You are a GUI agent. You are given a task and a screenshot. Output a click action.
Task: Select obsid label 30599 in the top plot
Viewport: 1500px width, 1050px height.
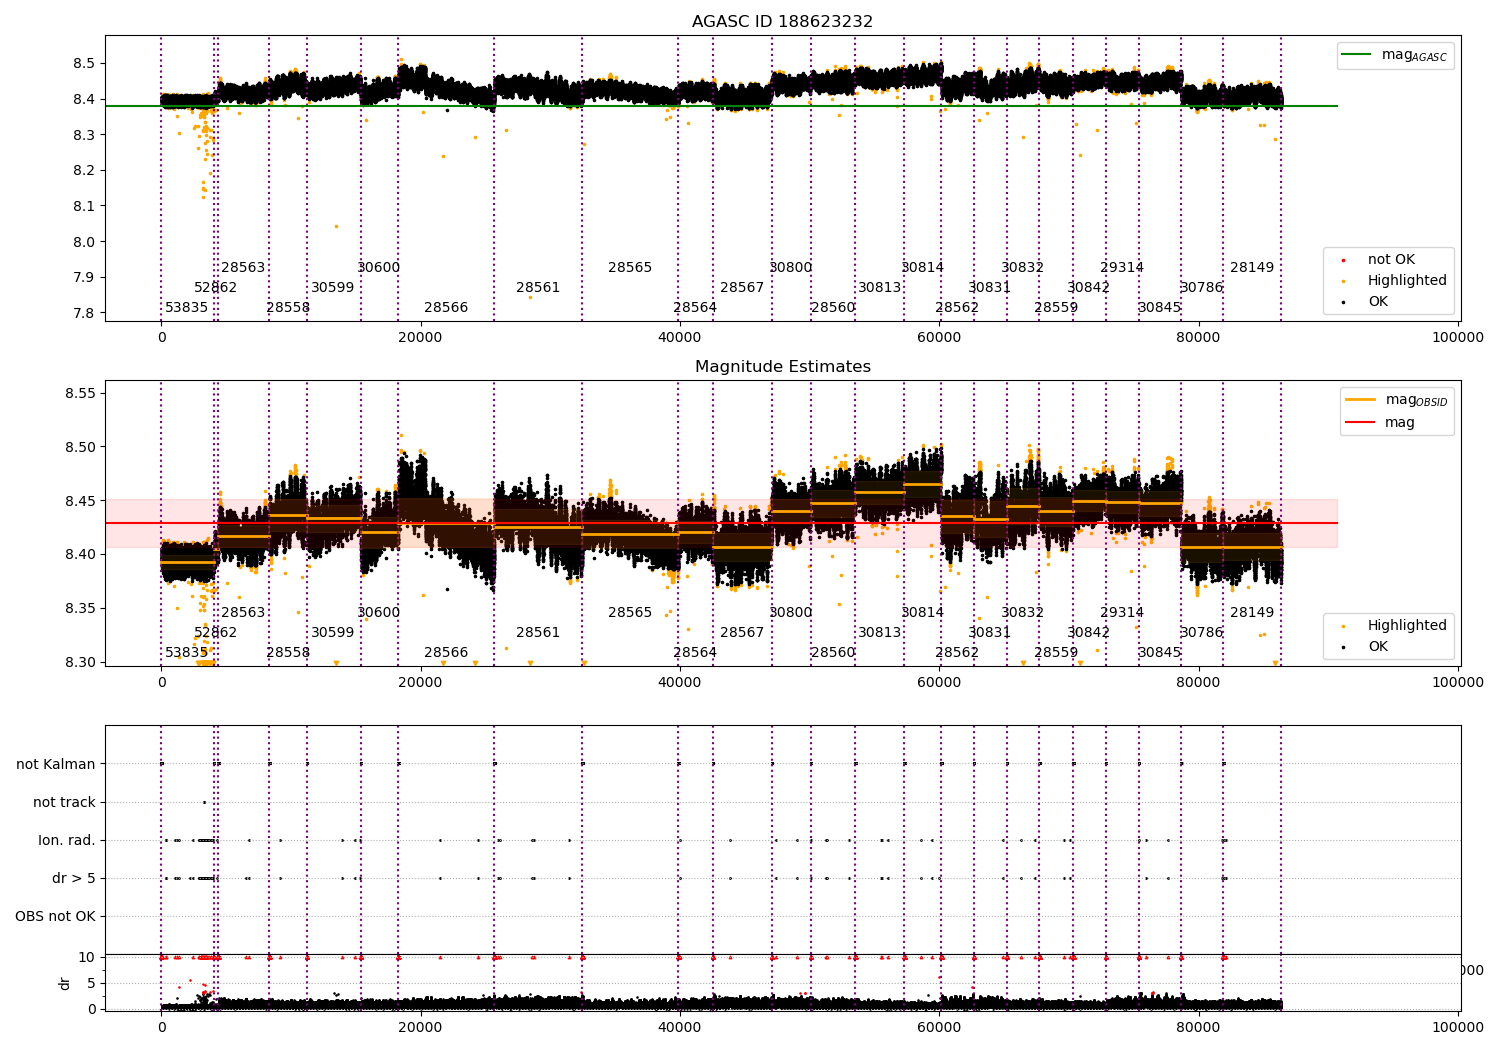click(332, 288)
